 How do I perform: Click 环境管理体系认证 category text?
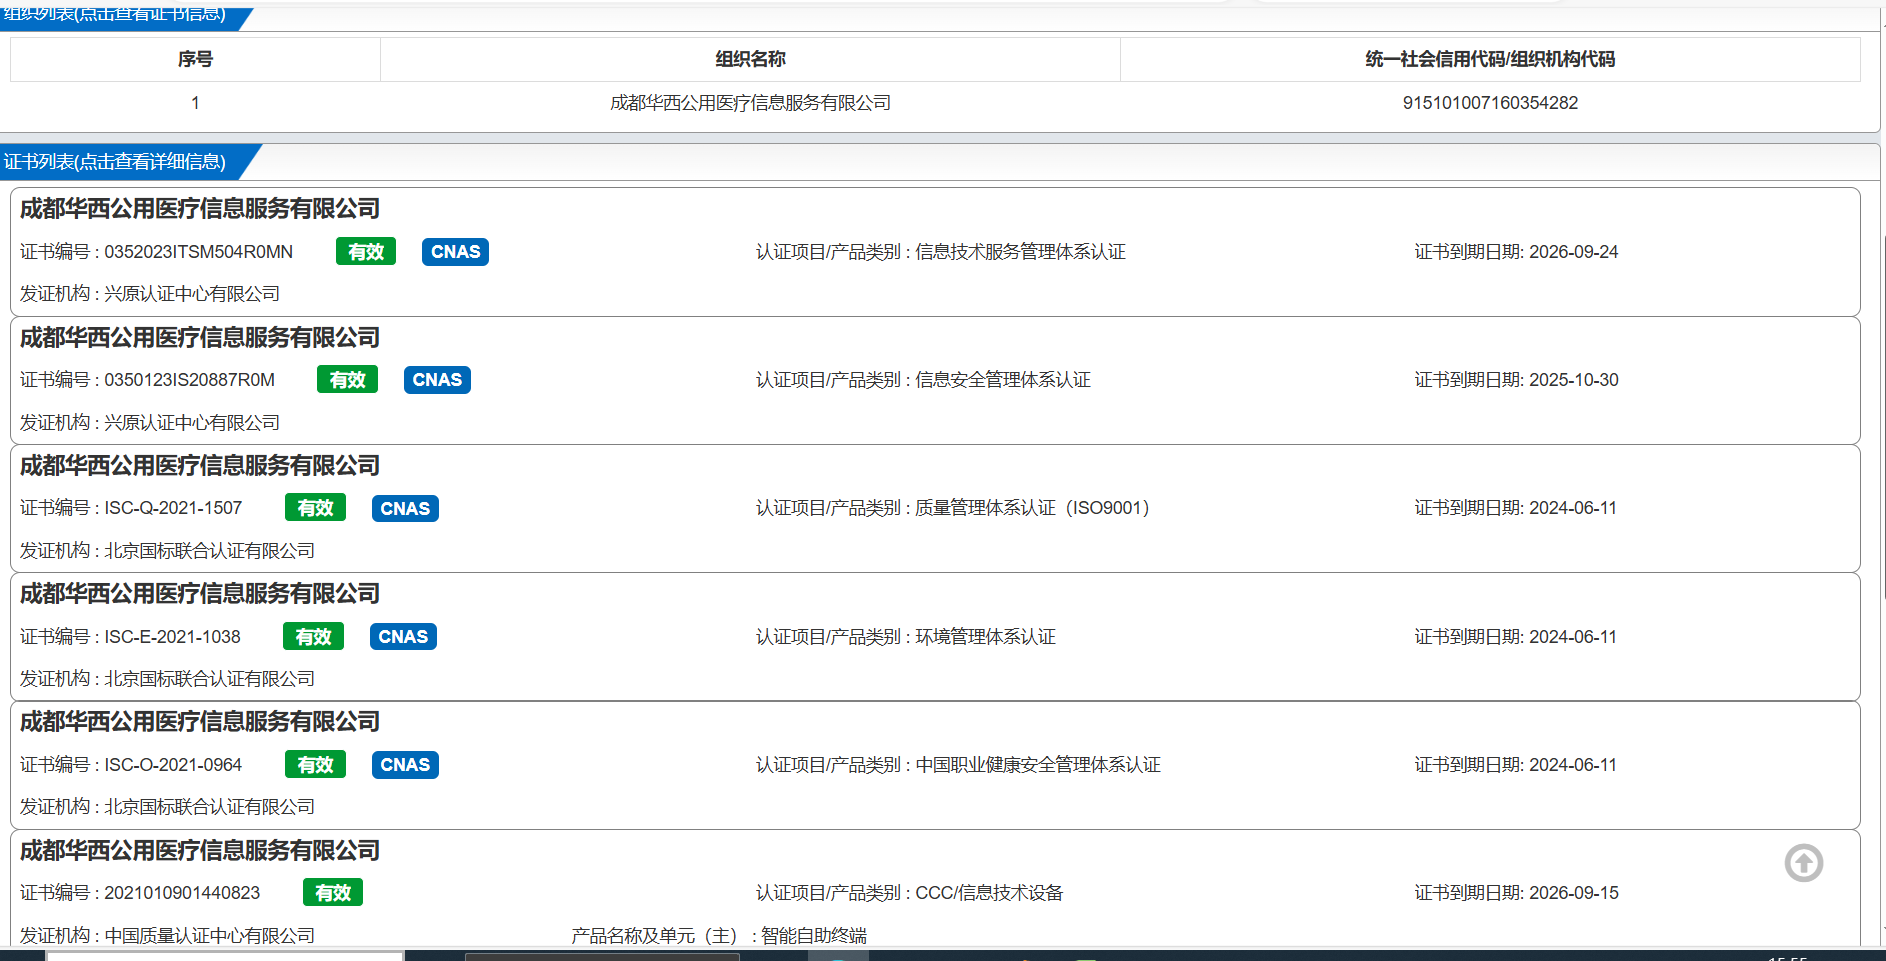pos(985,637)
